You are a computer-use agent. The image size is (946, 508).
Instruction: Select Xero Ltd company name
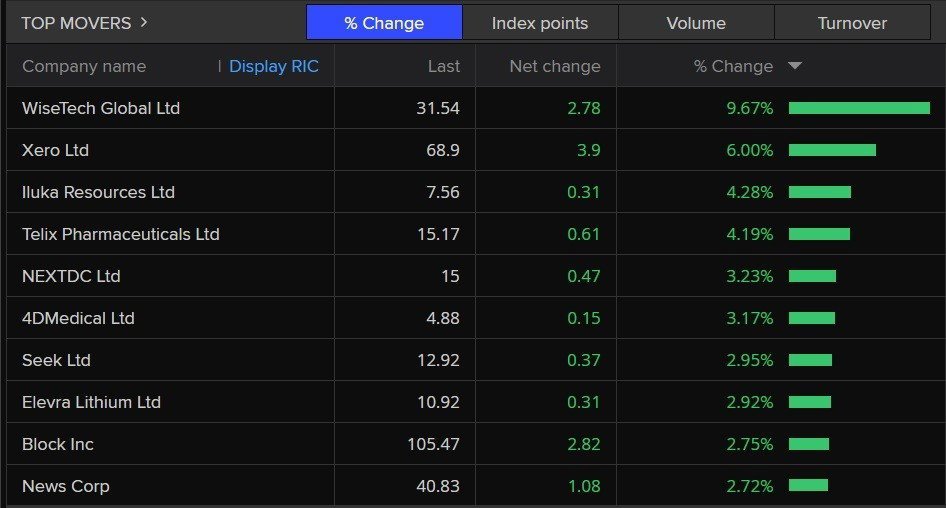(x=56, y=150)
